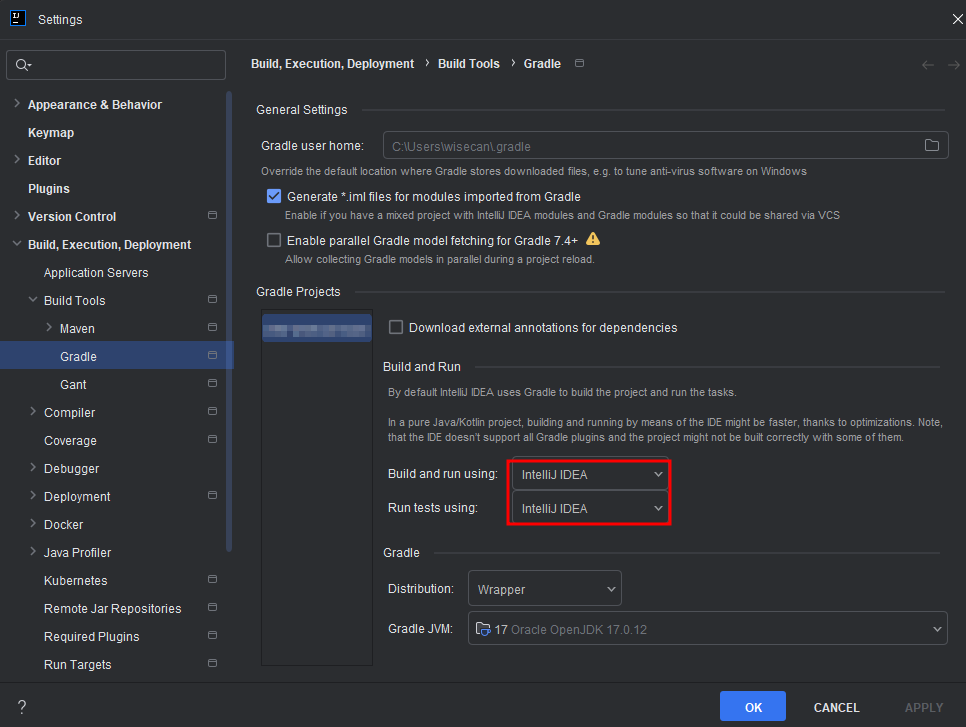Click the warning icon next to parallel model fetching
This screenshot has width=966, height=727.
click(593, 239)
